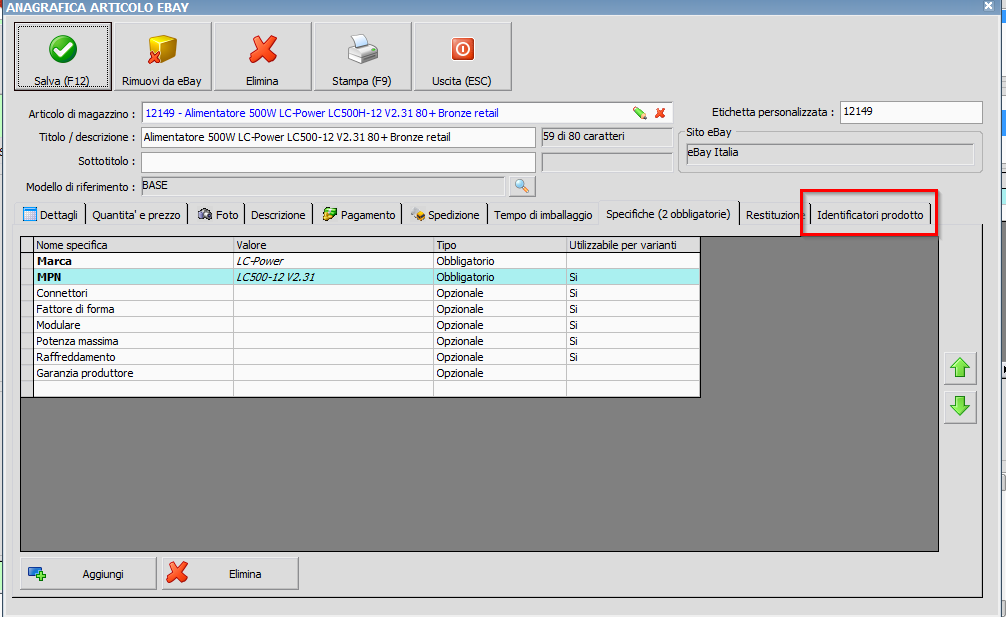Image resolution: width=1006 pixels, height=617 pixels.
Task: Click the edit pencil icon in Articolo field
Action: click(640, 113)
